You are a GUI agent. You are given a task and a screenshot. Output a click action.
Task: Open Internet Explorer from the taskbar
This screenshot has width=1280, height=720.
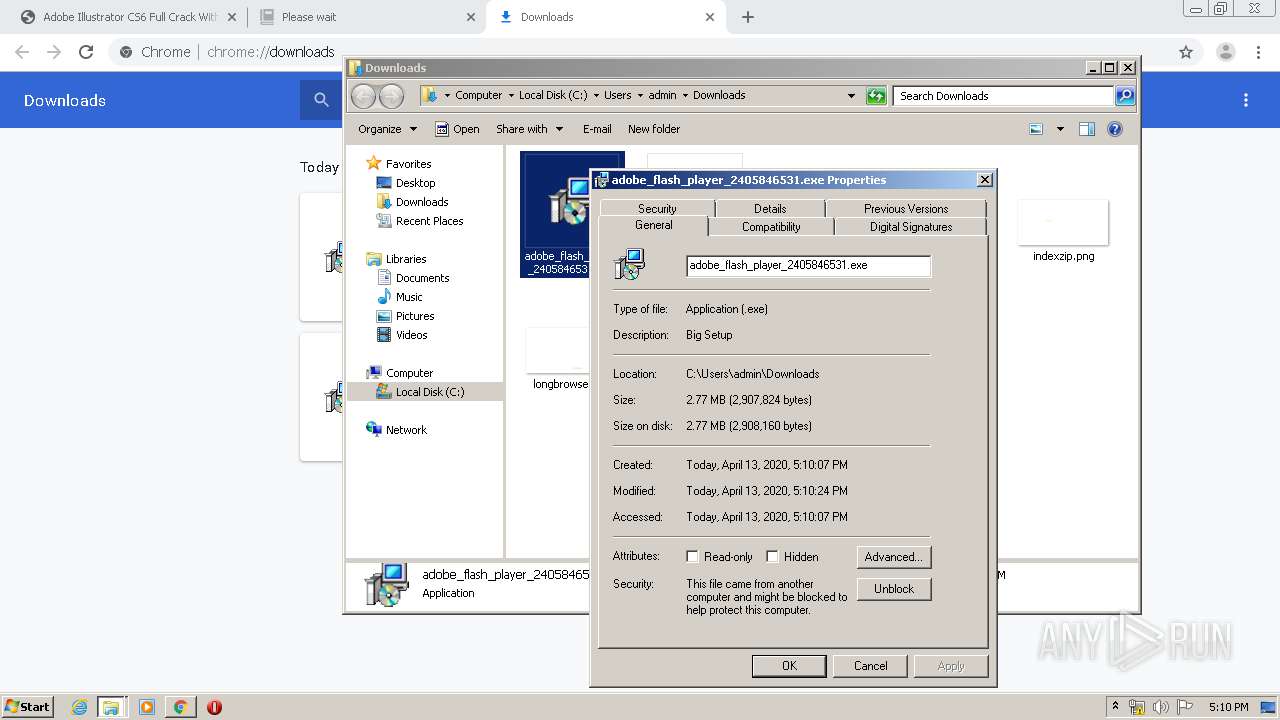click(x=79, y=707)
